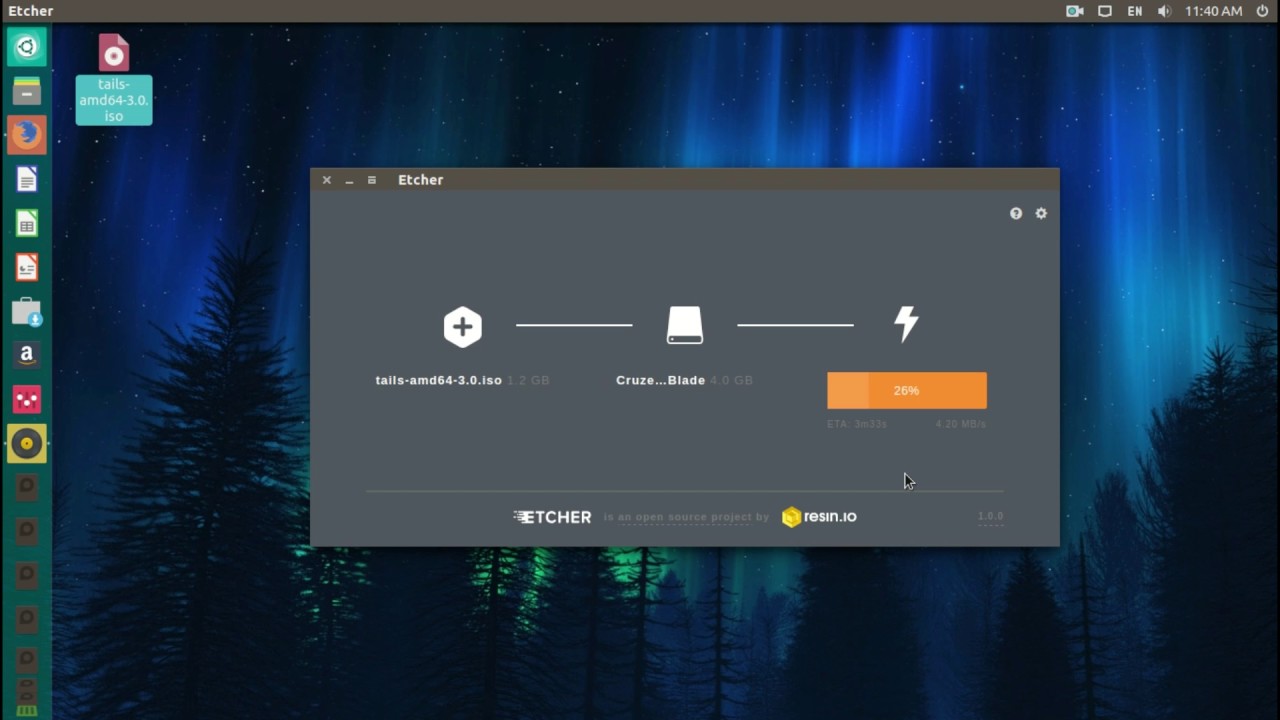This screenshot has width=1280, height=720.
Task: Launch Firefox from the dock
Action: click(x=27, y=135)
